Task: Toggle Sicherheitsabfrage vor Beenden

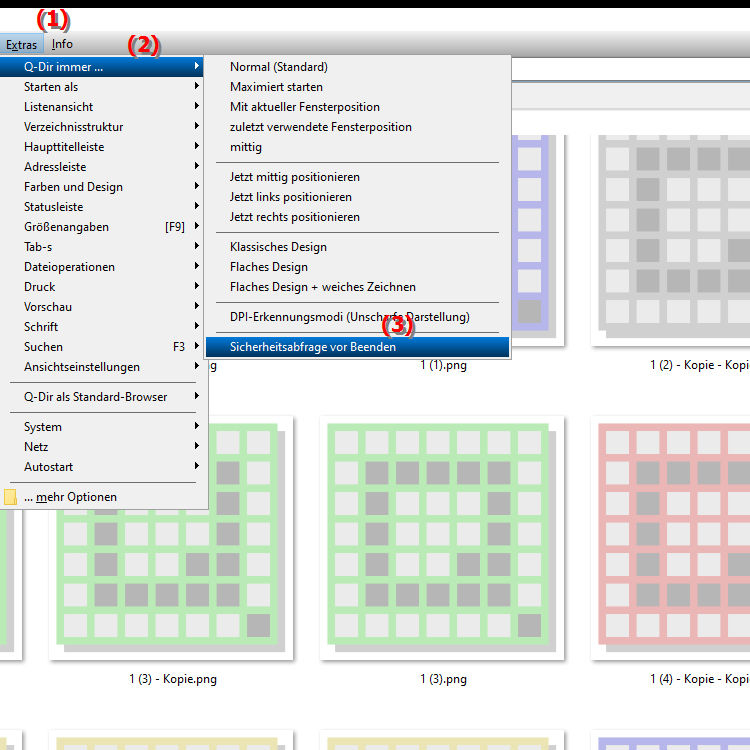Action: tap(357, 347)
